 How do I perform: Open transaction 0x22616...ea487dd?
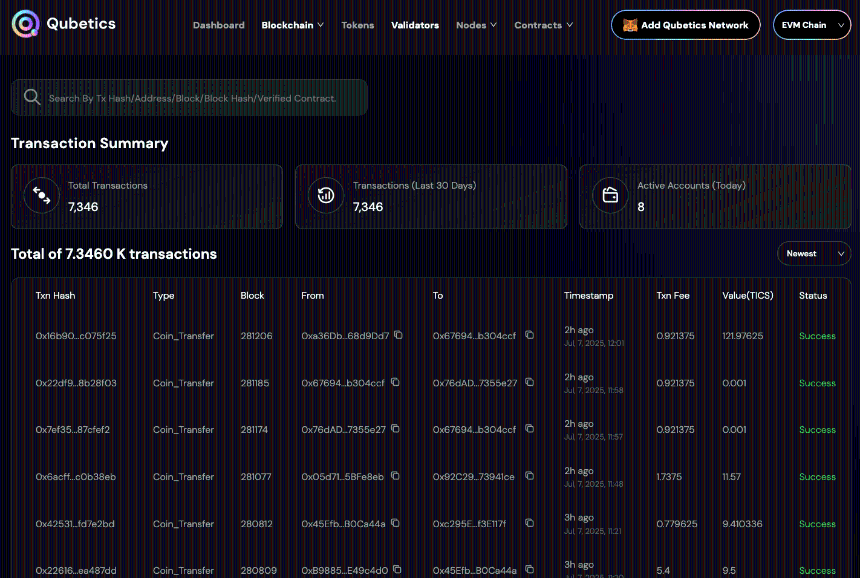[x=76, y=570]
